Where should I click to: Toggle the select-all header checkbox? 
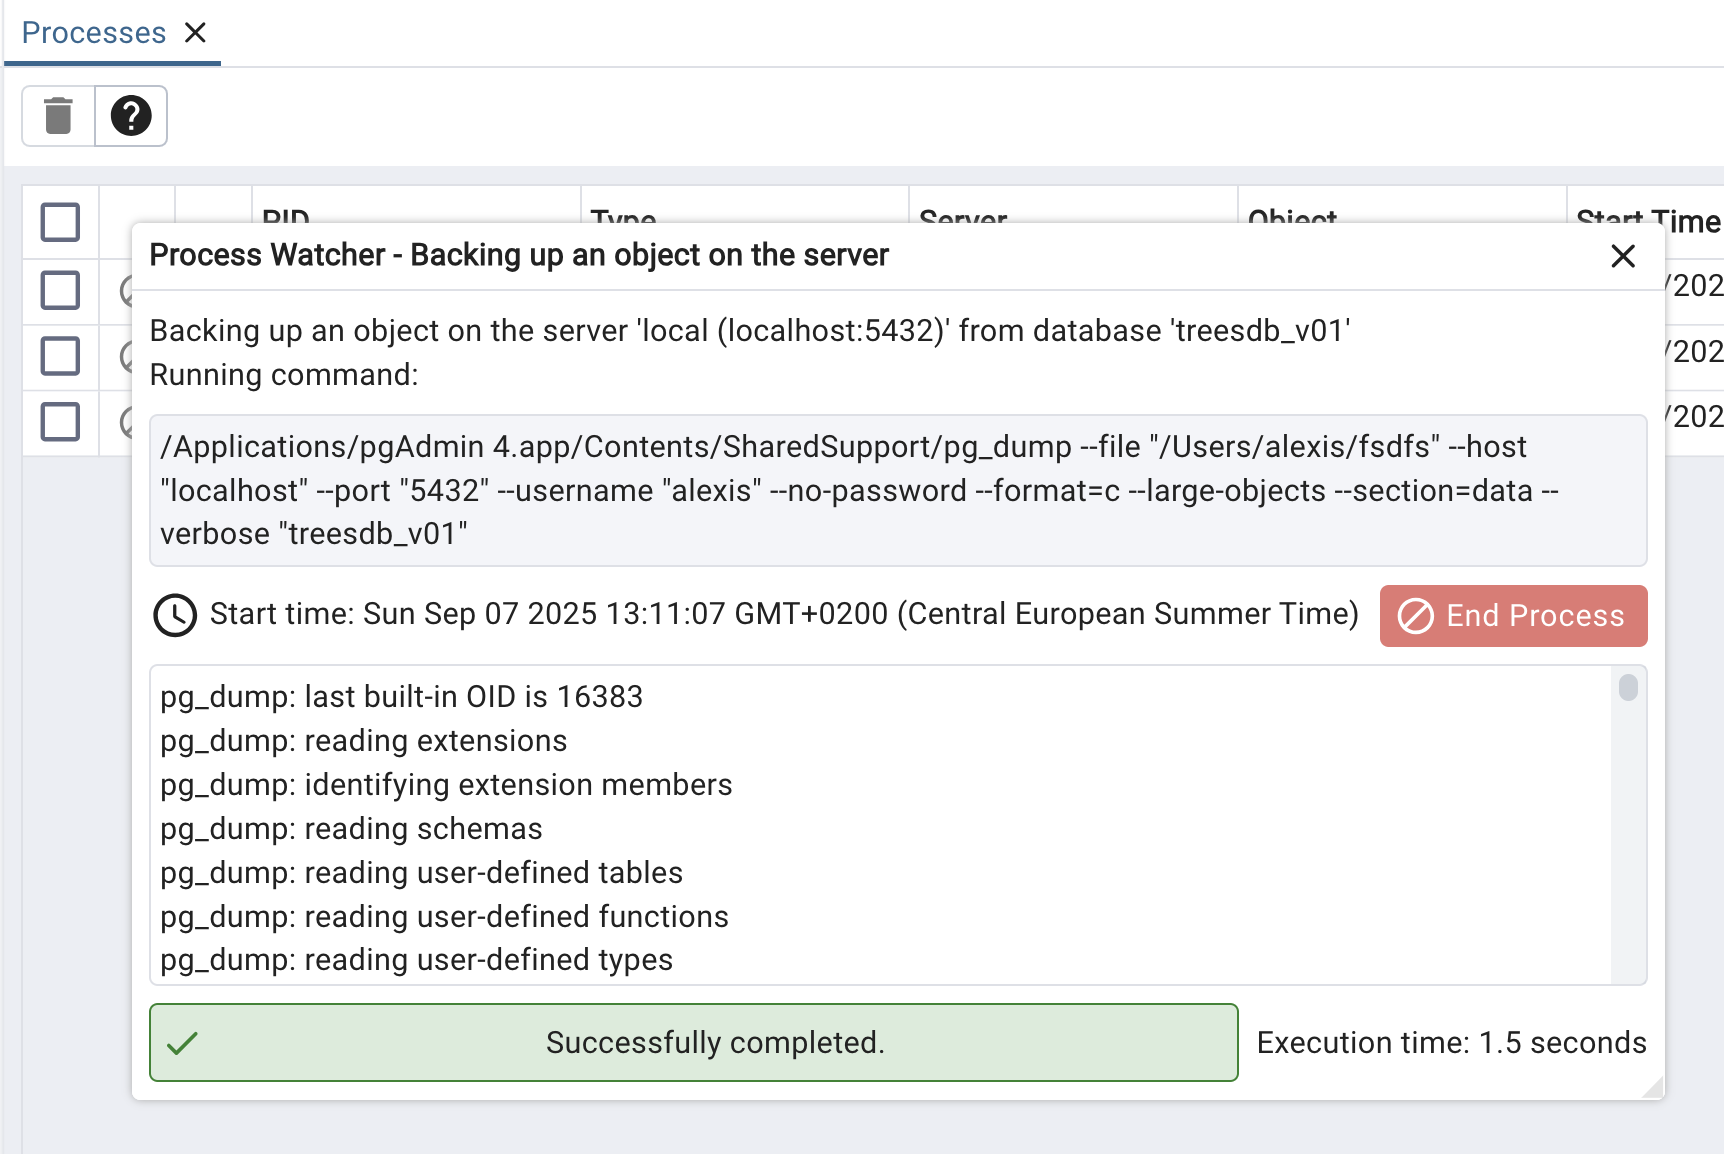60,222
